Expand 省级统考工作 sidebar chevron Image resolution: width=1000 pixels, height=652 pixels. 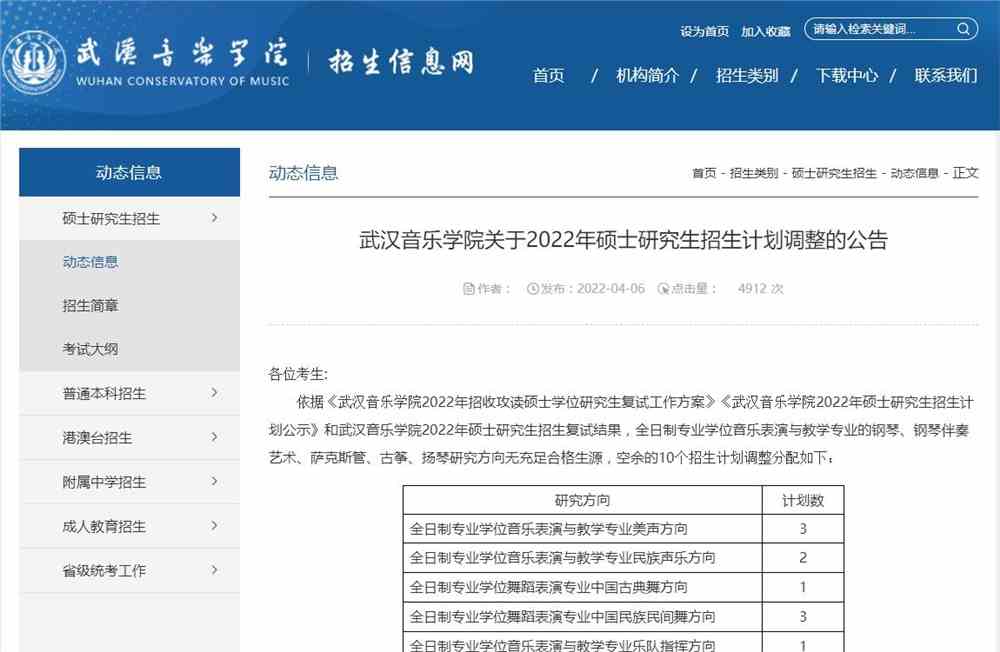(x=214, y=570)
